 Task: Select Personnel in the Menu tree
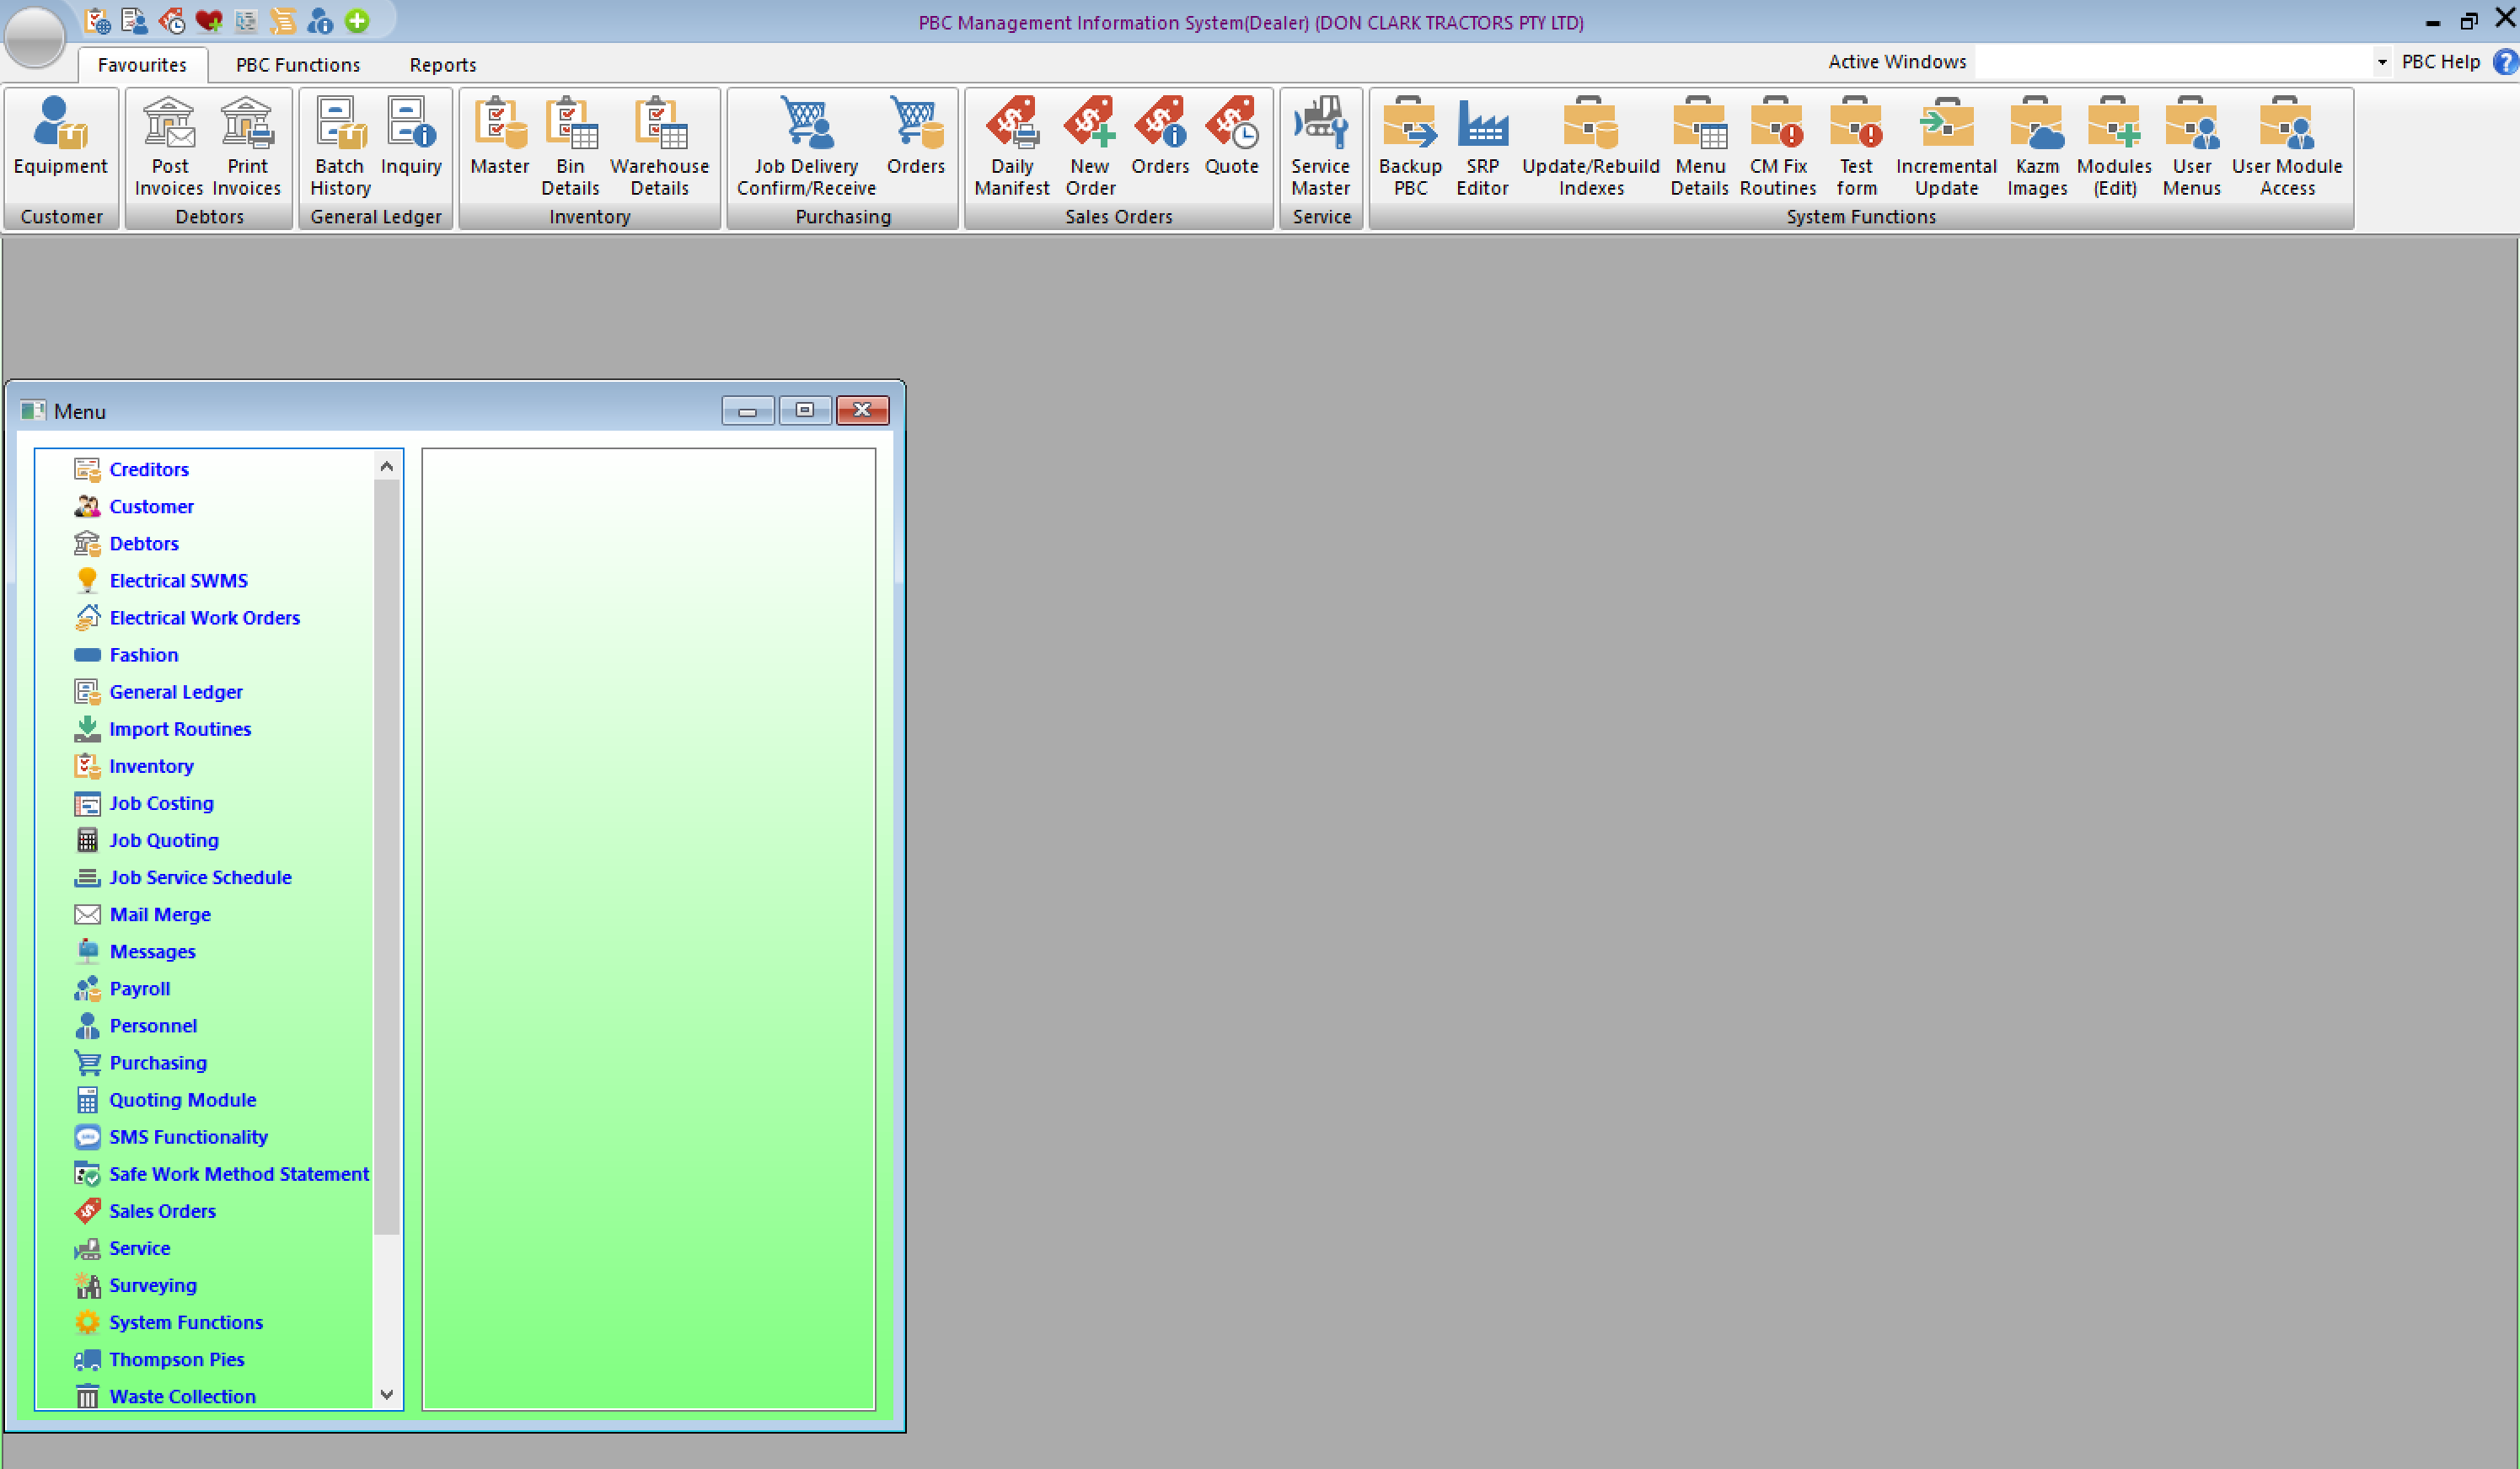pos(153,1025)
